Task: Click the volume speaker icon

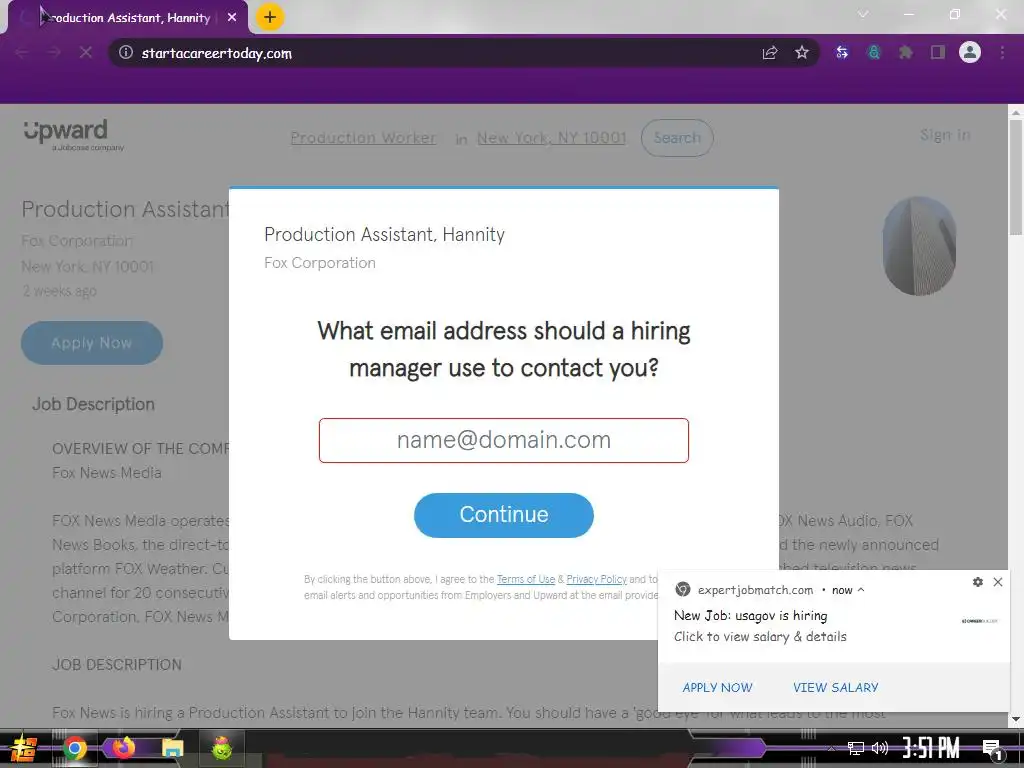Action: click(880, 748)
